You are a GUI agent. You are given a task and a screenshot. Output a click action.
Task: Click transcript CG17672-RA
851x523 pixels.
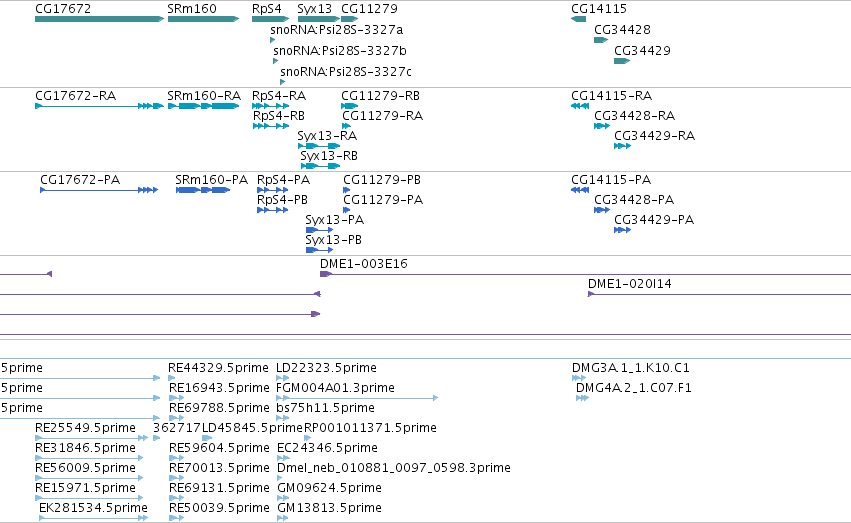pyautogui.click(x=75, y=96)
